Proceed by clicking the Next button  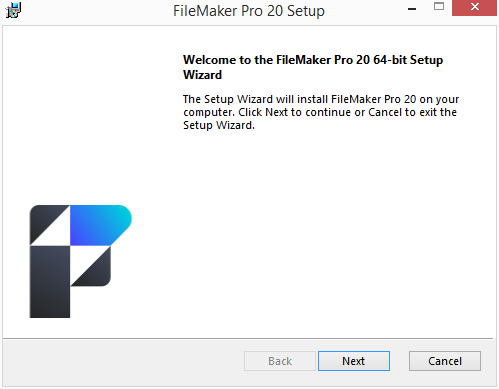coord(354,361)
